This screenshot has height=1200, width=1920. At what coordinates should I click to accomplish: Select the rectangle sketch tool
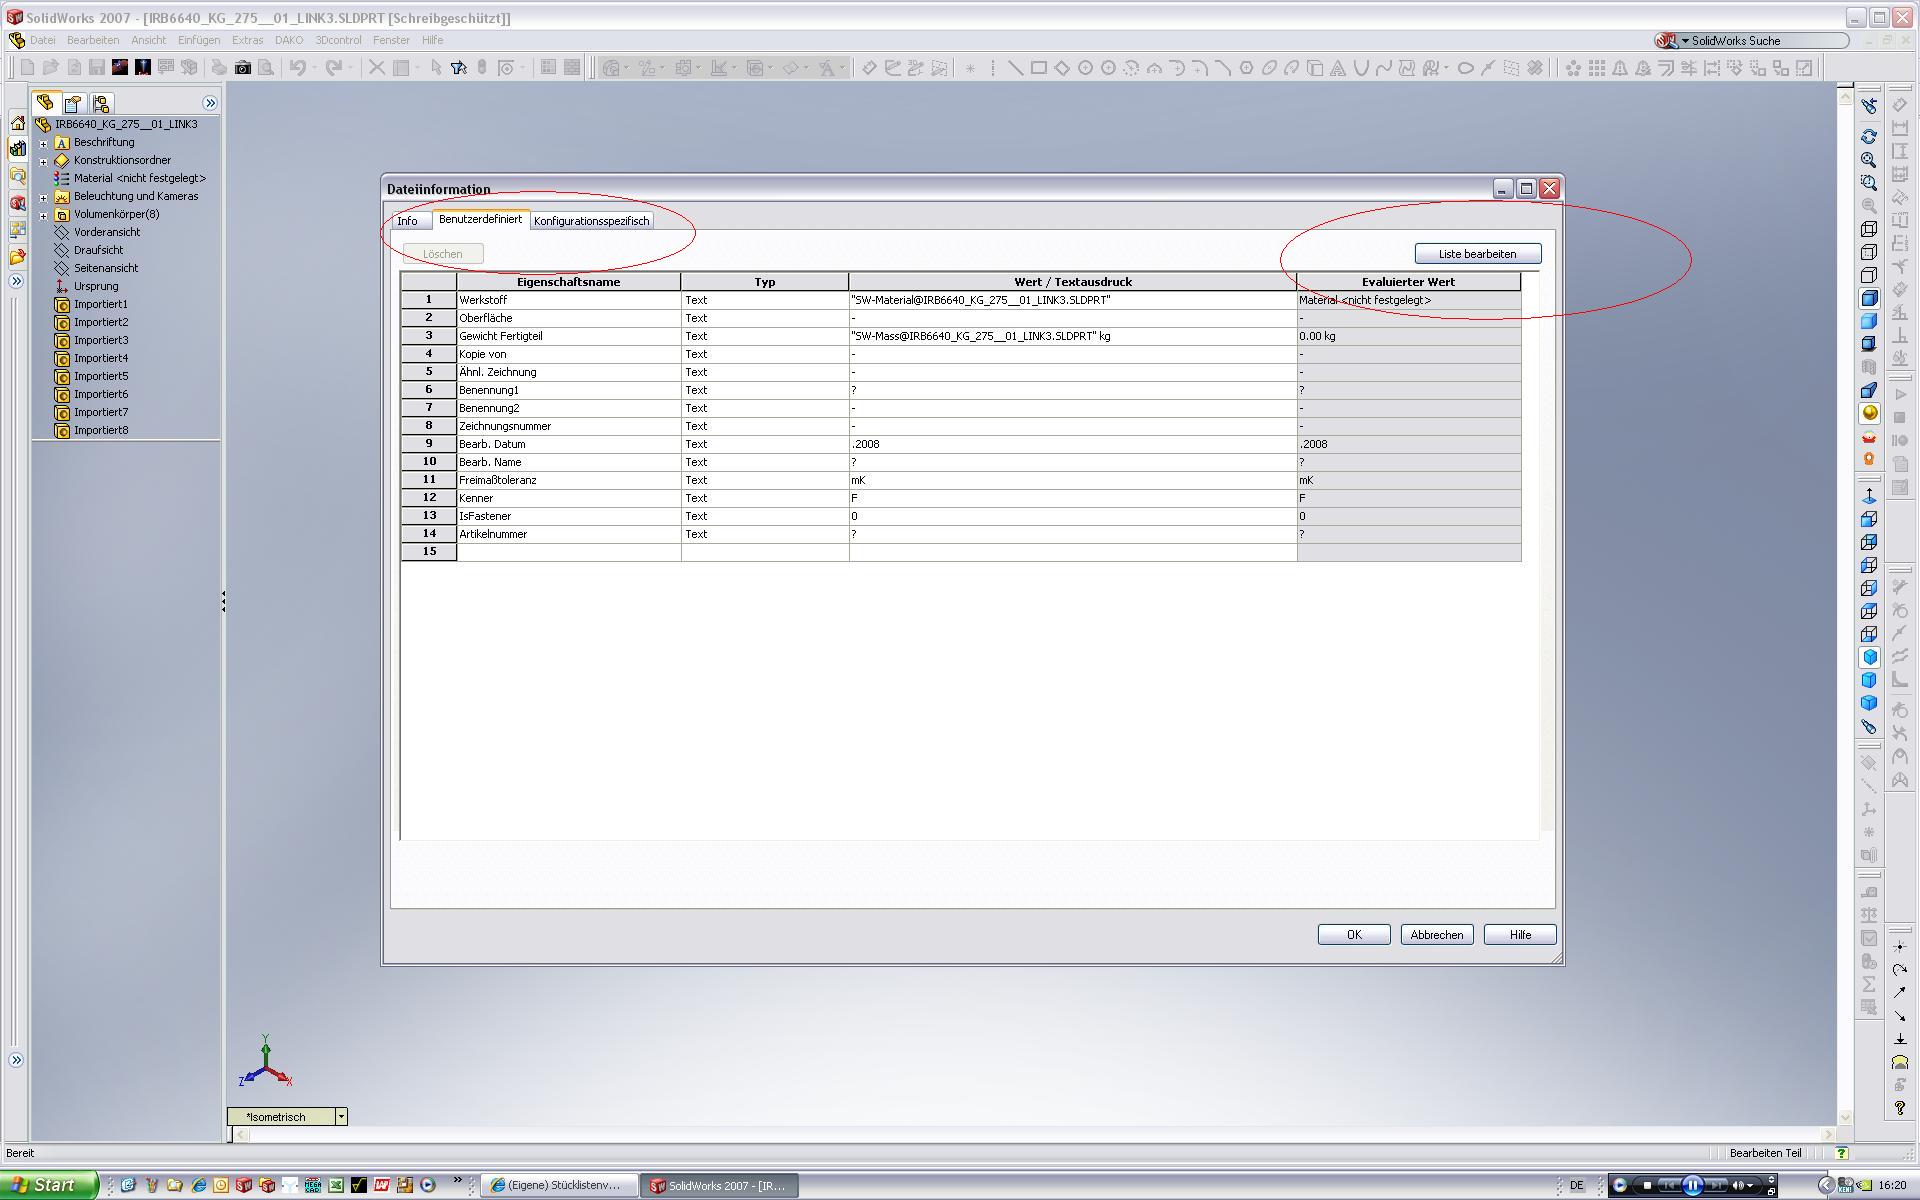click(1038, 68)
